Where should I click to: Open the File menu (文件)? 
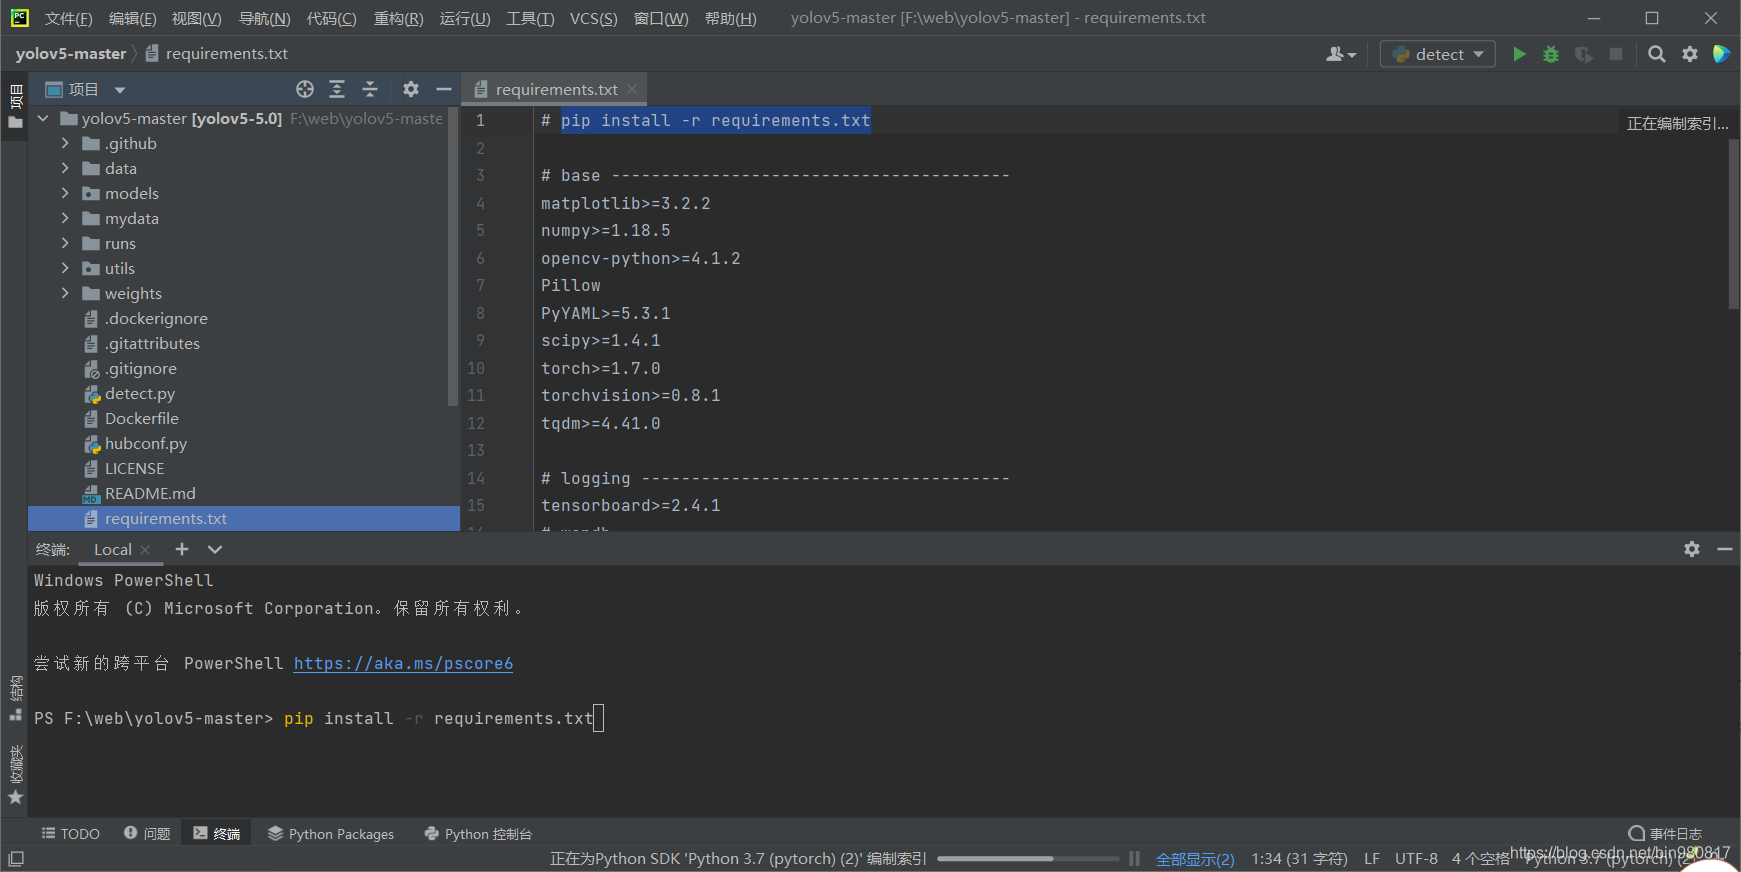click(68, 18)
